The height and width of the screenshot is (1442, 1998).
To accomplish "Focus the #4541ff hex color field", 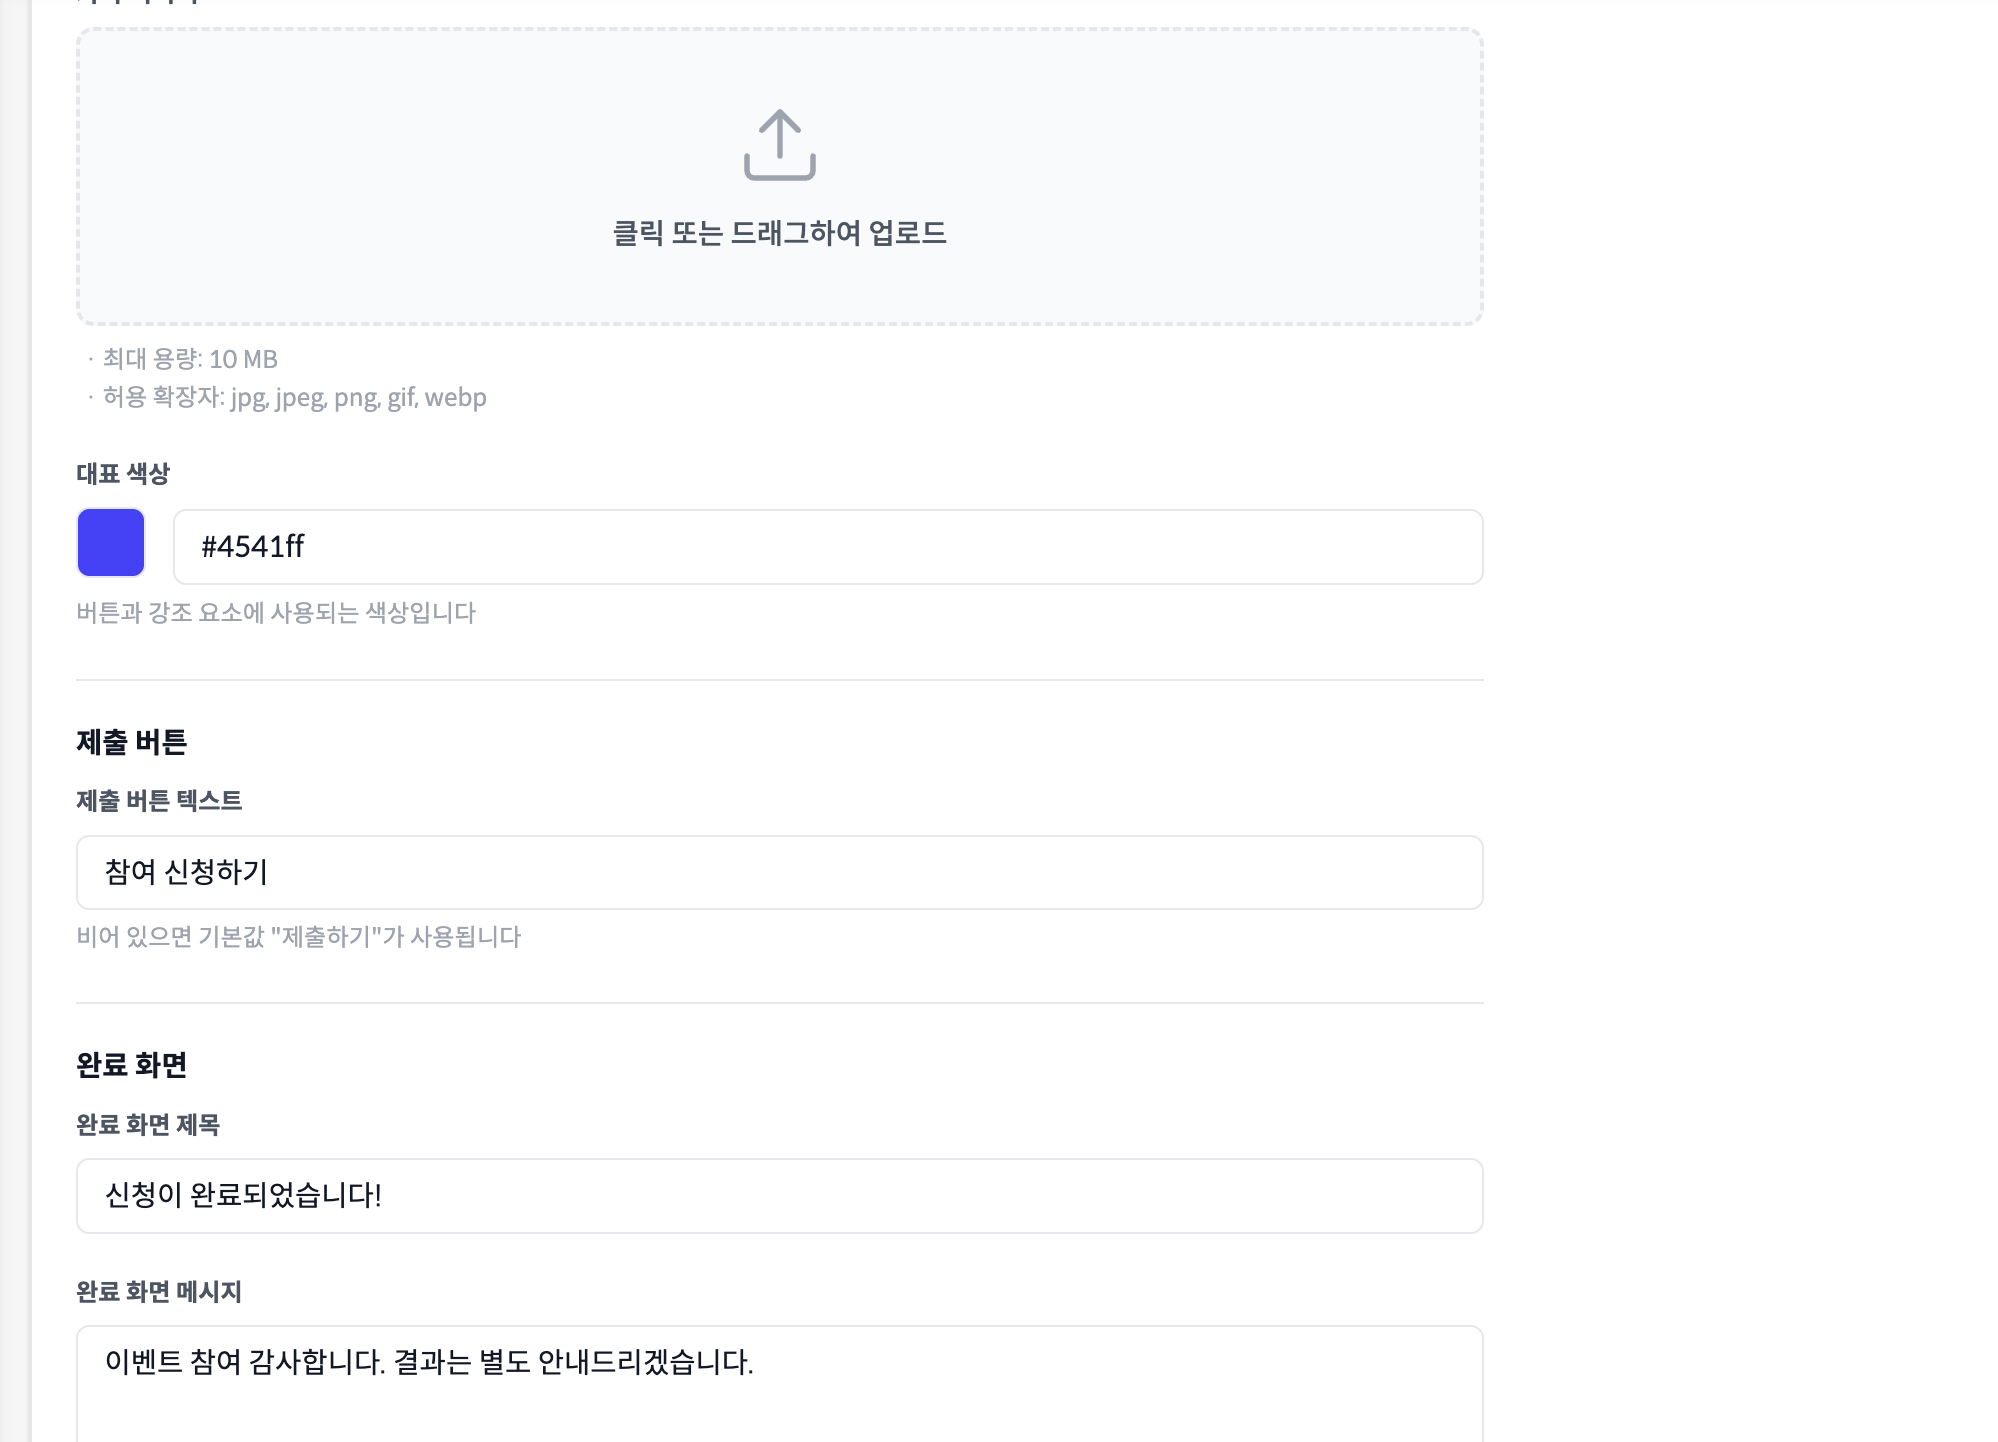I will click(x=827, y=547).
